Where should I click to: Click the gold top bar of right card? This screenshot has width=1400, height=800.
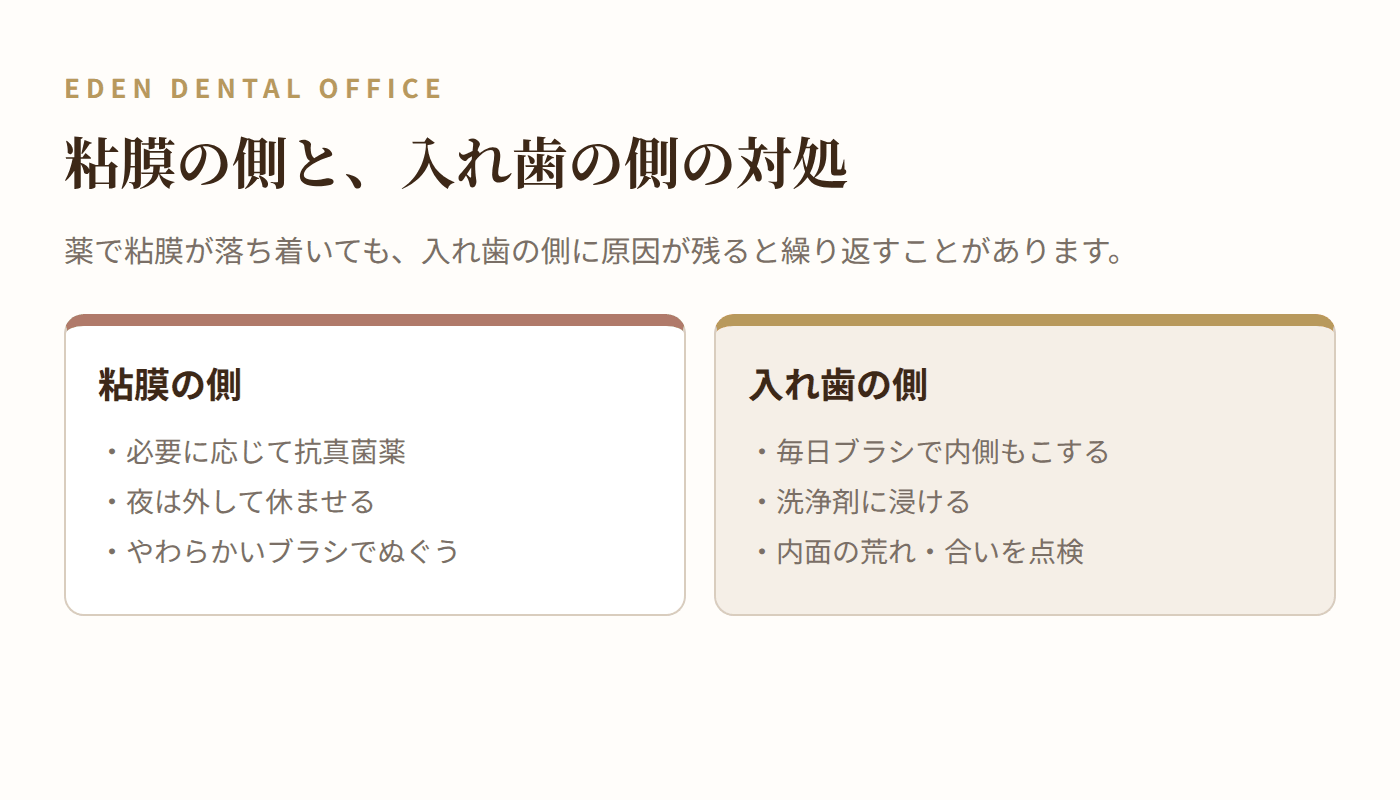click(1025, 320)
